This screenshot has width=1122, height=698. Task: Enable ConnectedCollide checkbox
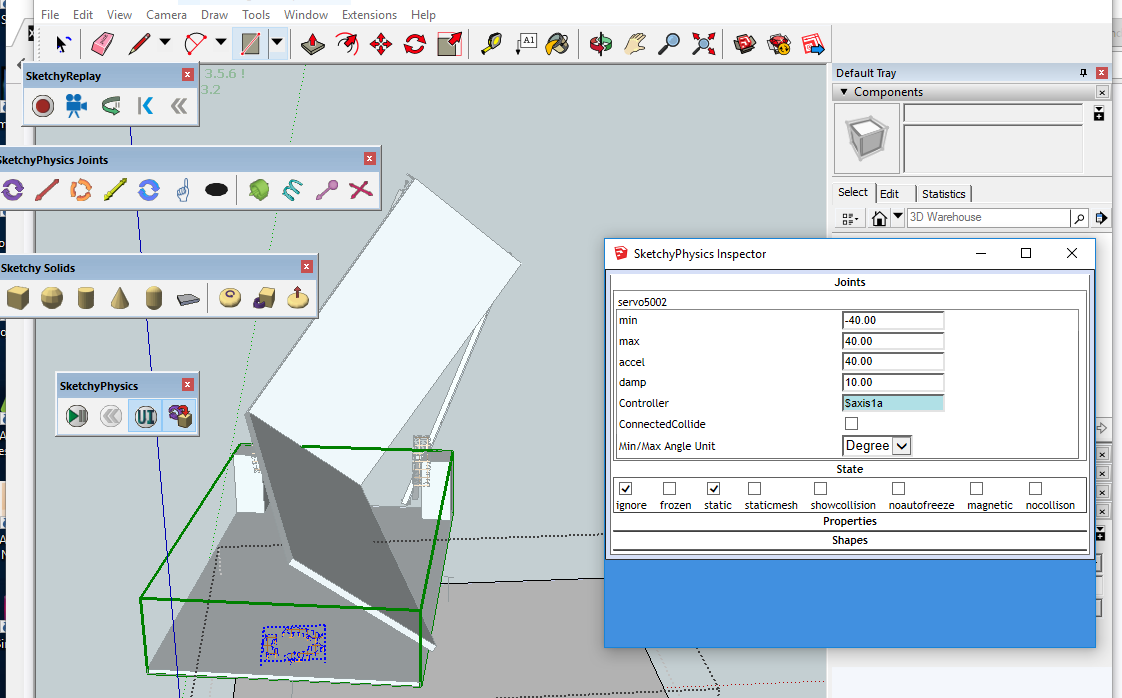click(852, 424)
